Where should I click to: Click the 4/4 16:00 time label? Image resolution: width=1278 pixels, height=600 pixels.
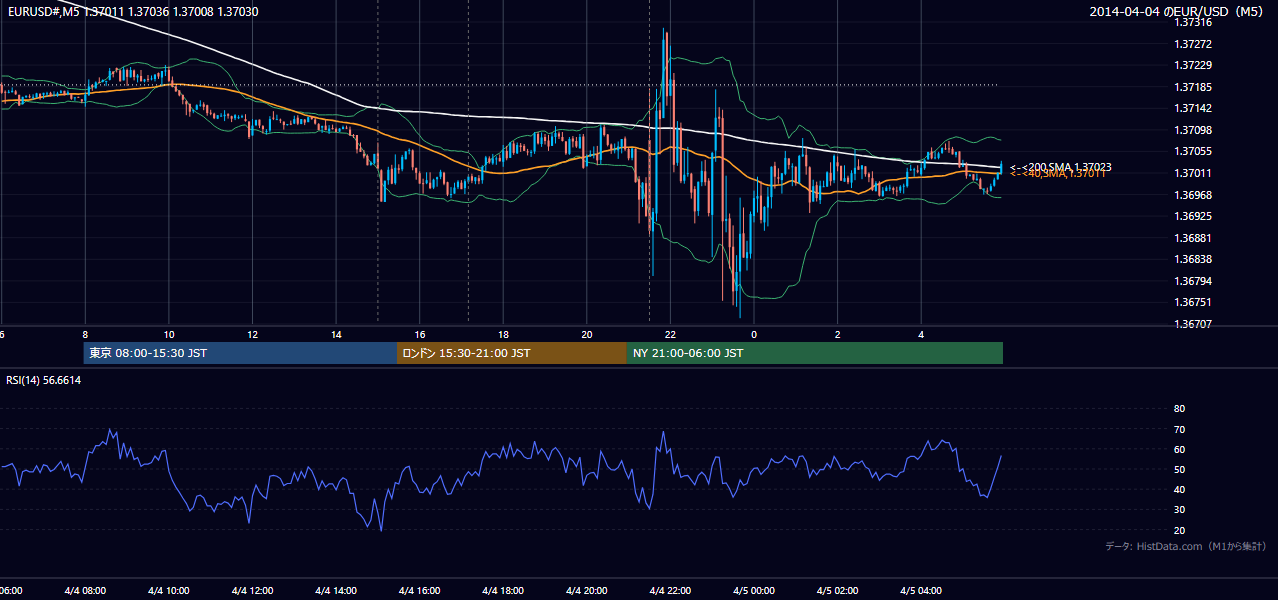pos(420,590)
